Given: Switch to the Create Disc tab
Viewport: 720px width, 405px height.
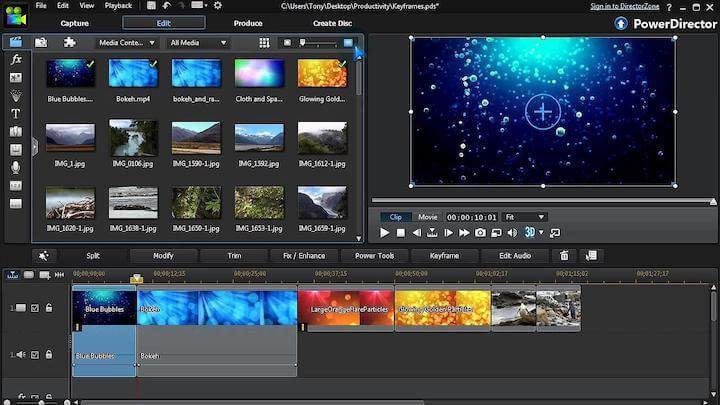Looking at the screenshot, I should click(332, 23).
